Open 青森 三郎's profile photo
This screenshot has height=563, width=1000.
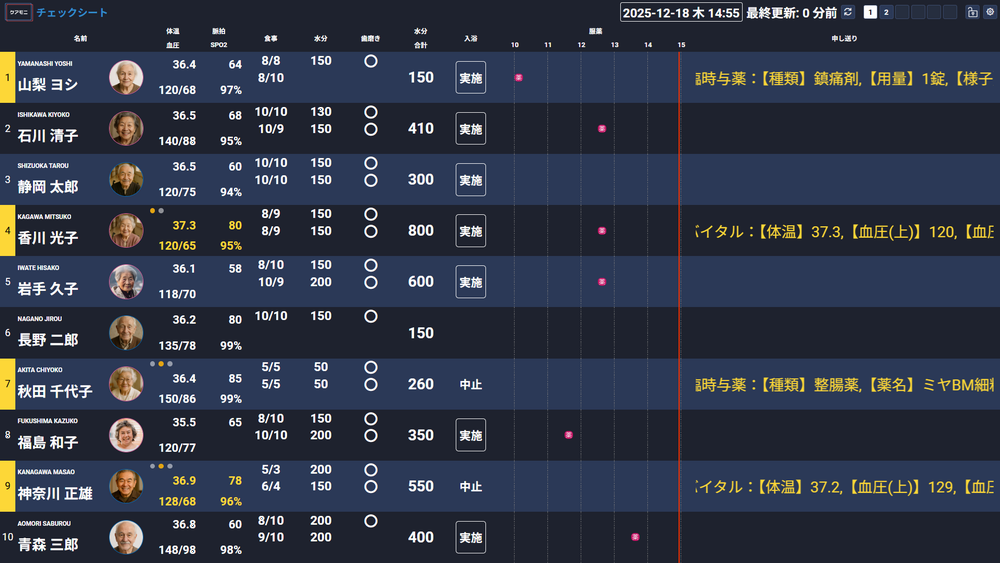pyautogui.click(x=126, y=537)
